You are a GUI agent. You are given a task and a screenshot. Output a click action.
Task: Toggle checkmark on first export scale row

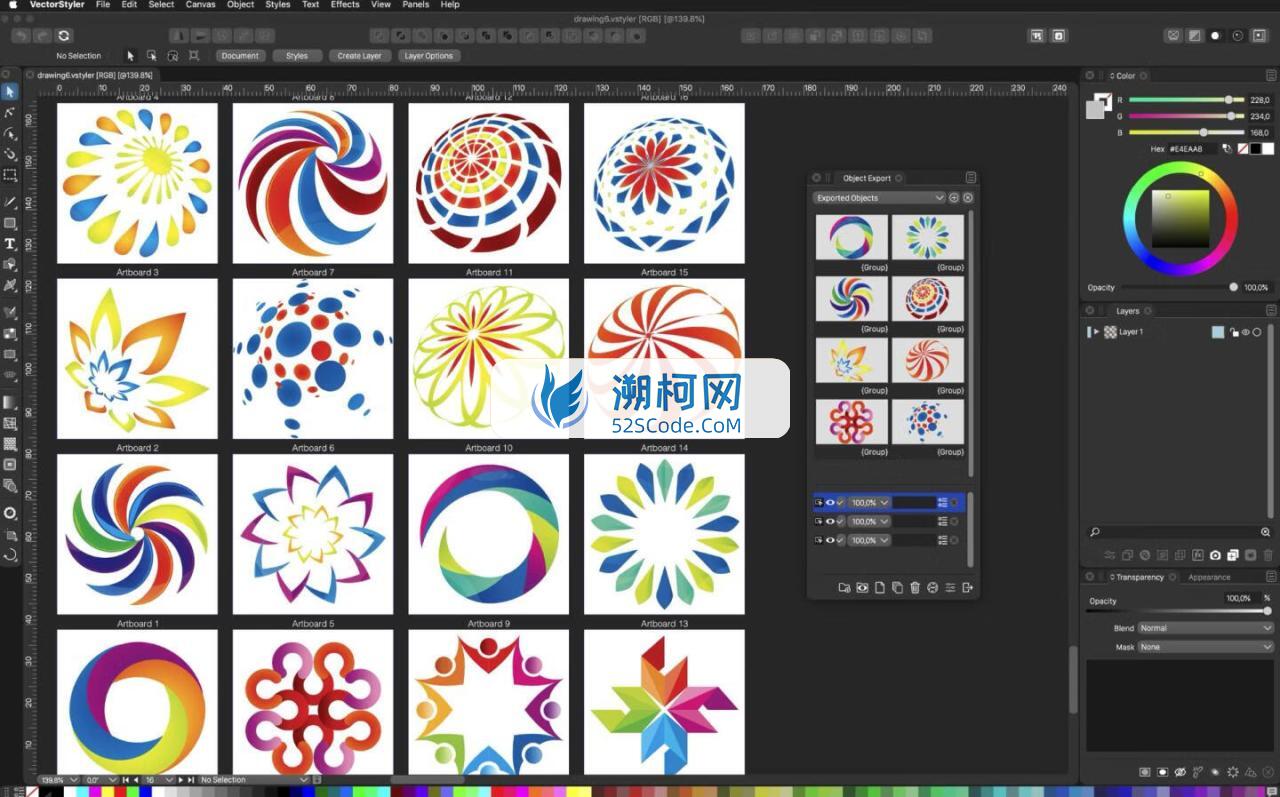coord(841,503)
